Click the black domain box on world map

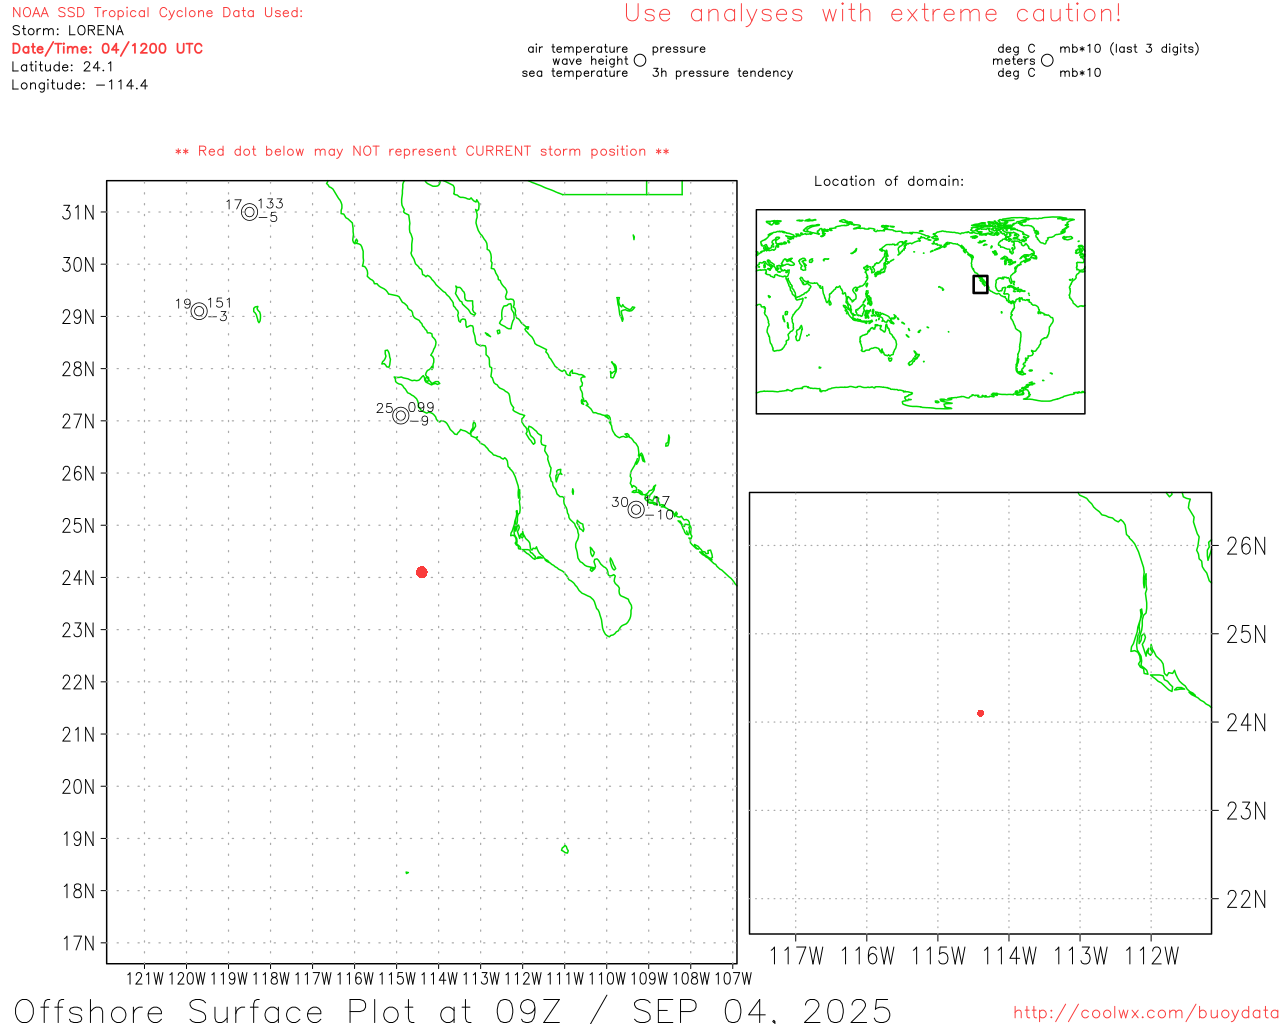point(980,284)
